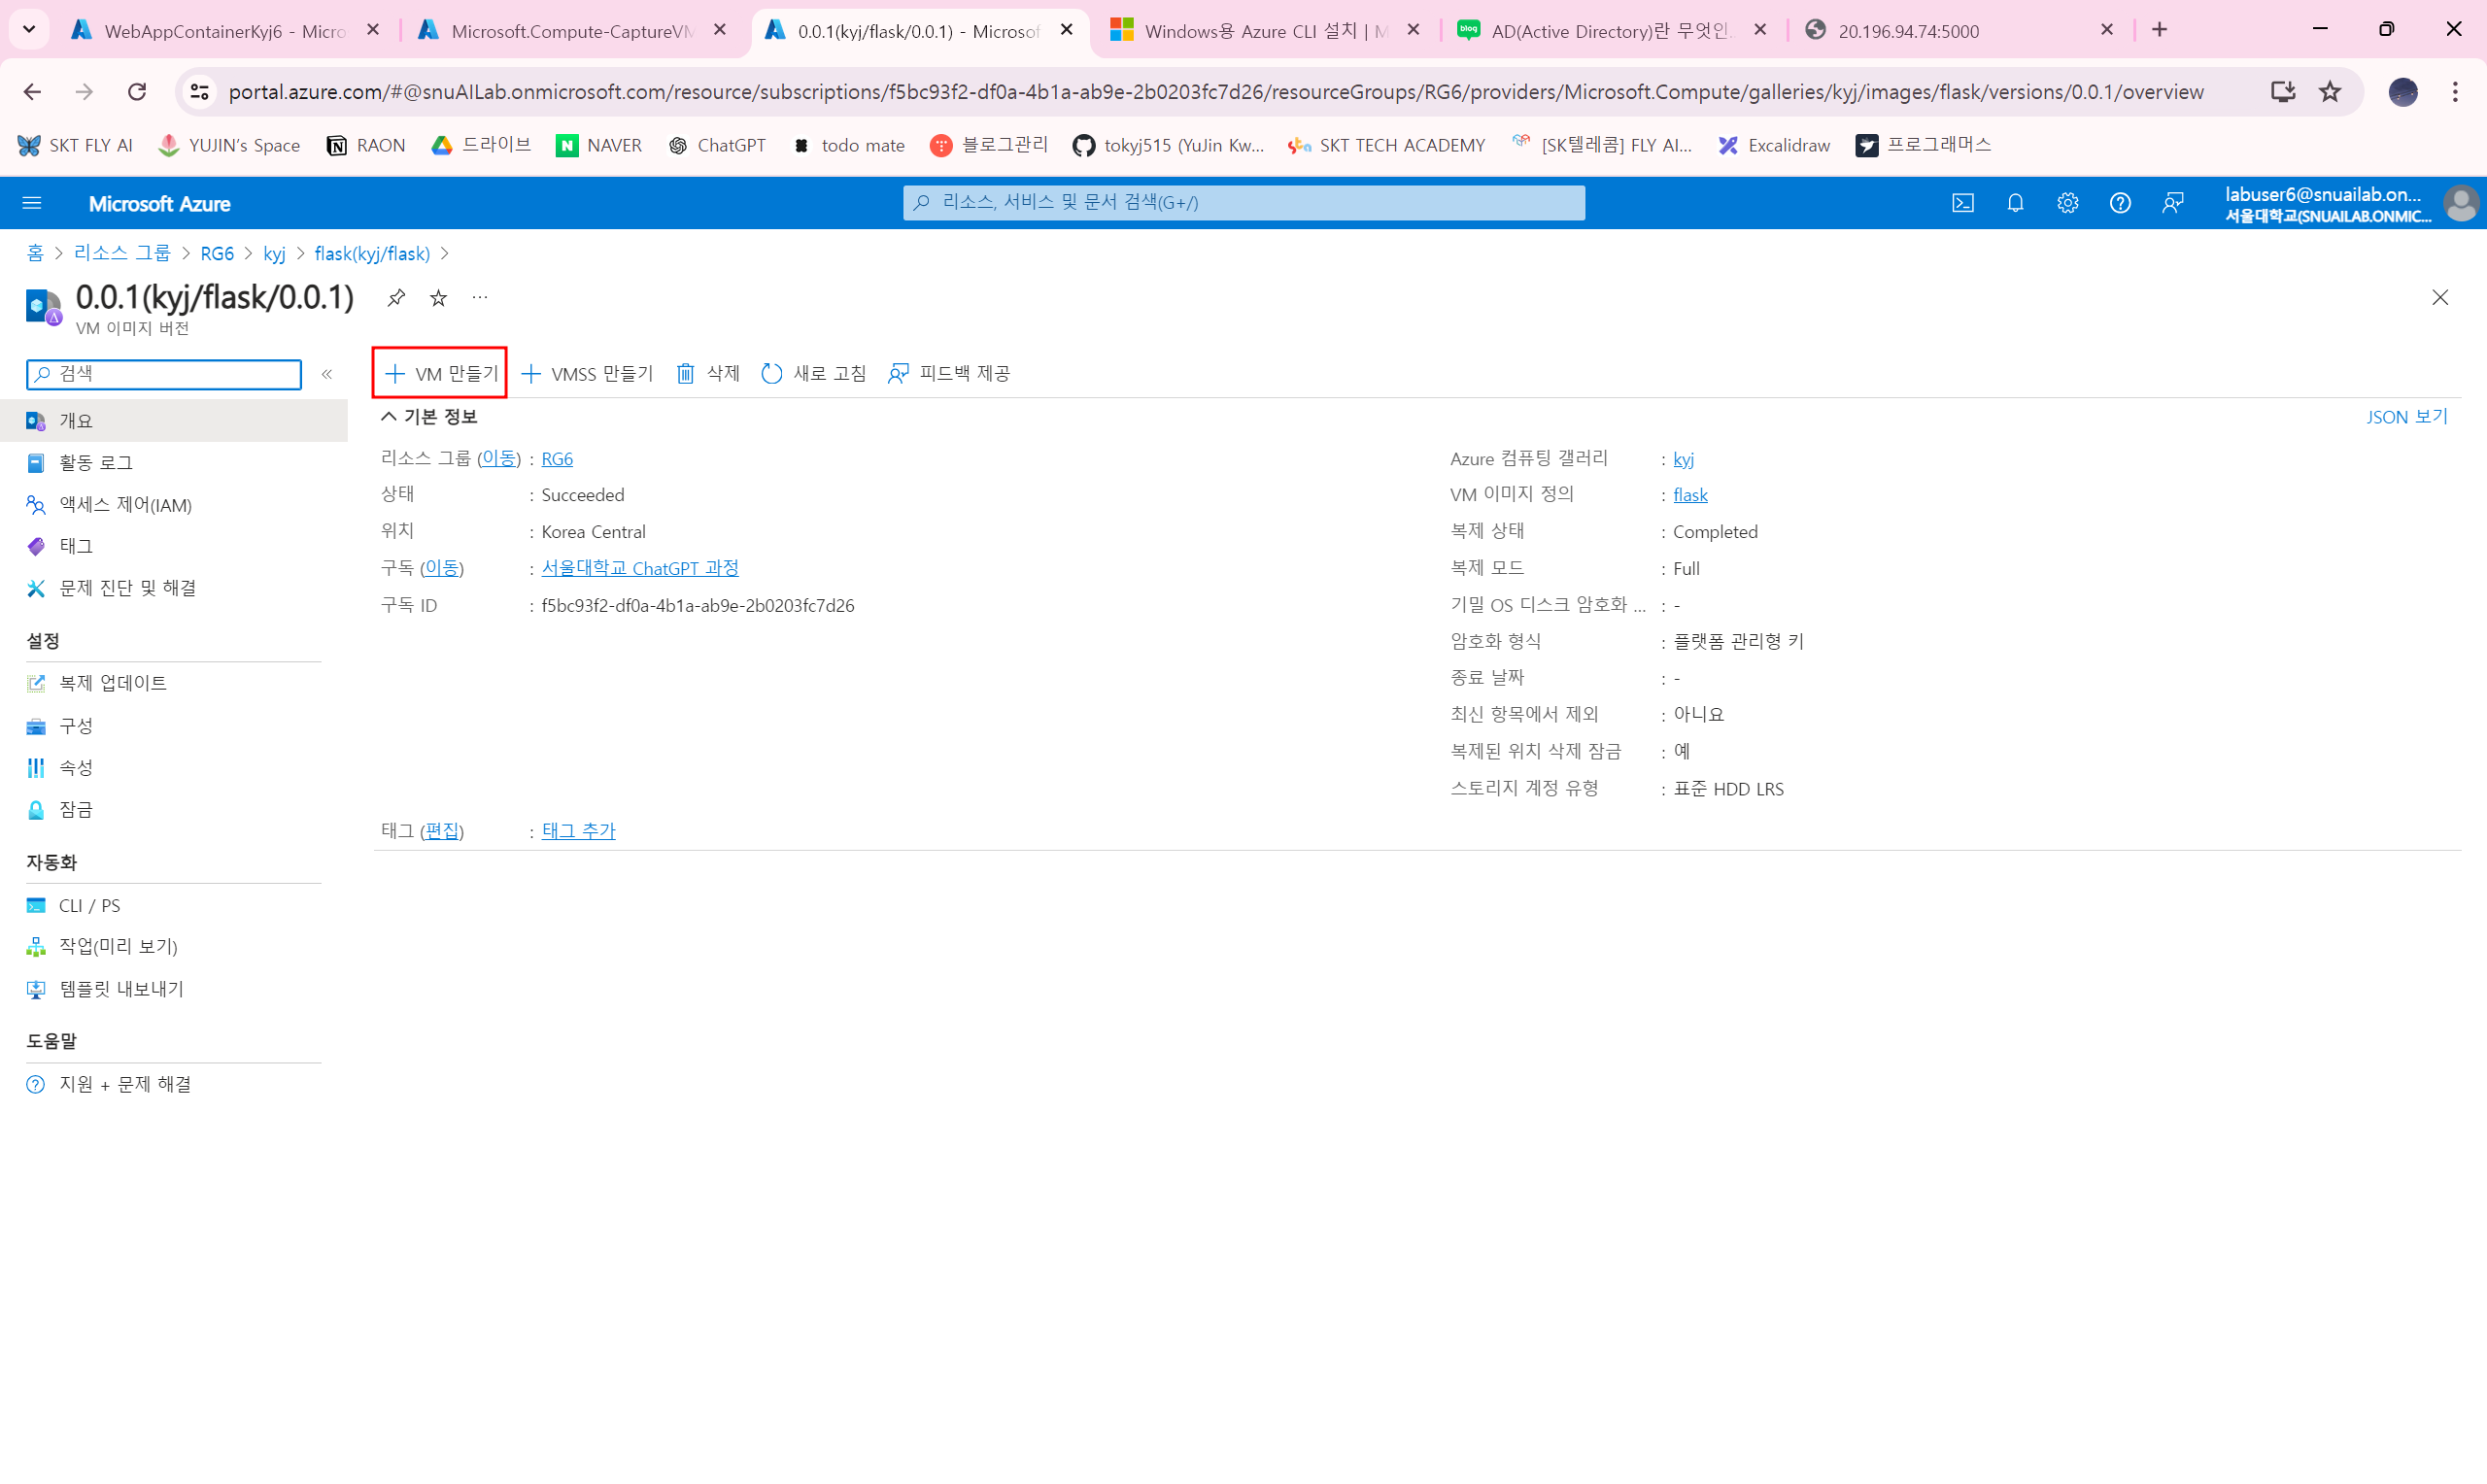Open the more options ellipsis
Screen dimensions: 2487x1484
(480, 297)
